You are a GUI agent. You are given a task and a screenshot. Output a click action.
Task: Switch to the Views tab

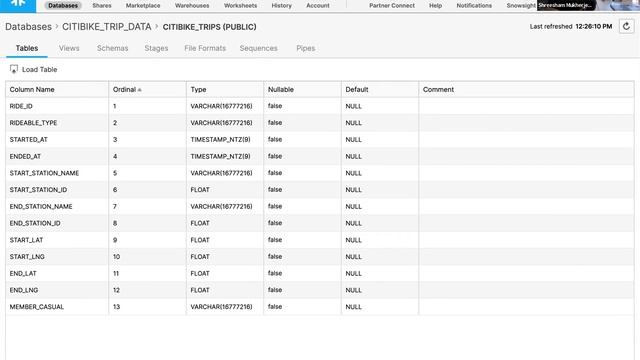pos(69,48)
